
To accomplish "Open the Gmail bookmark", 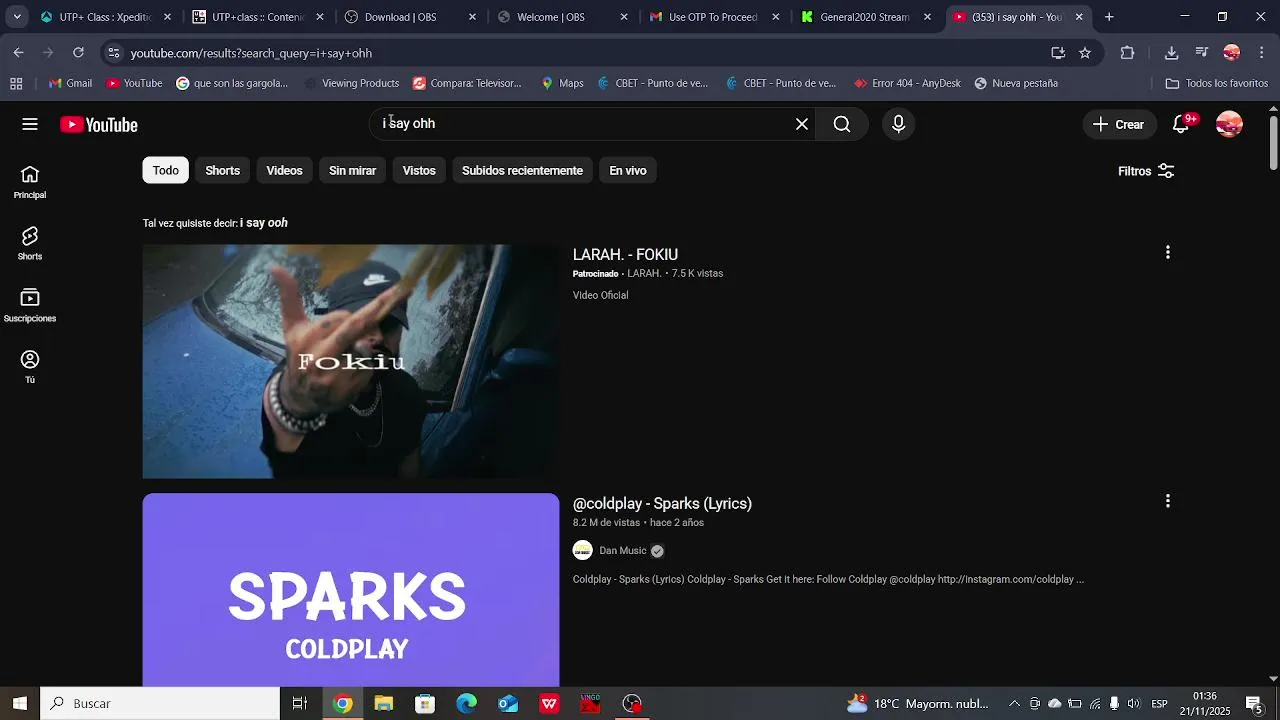I will [70, 83].
